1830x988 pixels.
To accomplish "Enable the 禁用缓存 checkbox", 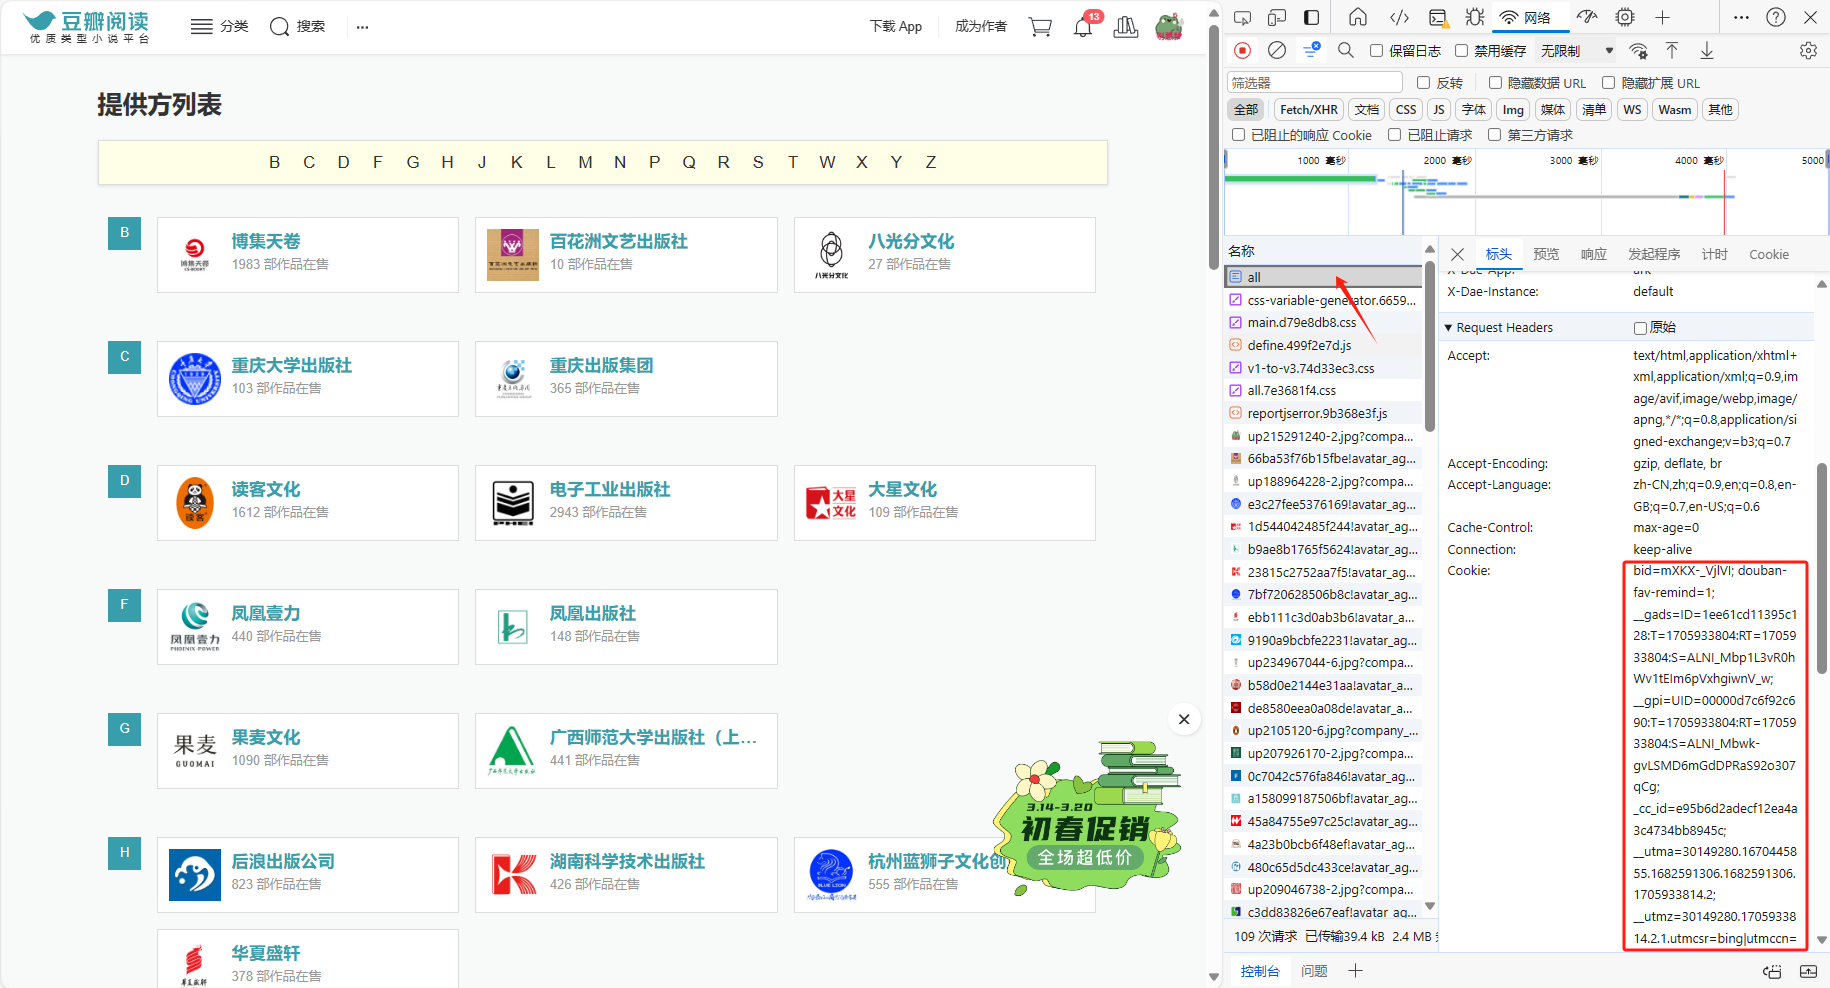I will [x=1462, y=50].
